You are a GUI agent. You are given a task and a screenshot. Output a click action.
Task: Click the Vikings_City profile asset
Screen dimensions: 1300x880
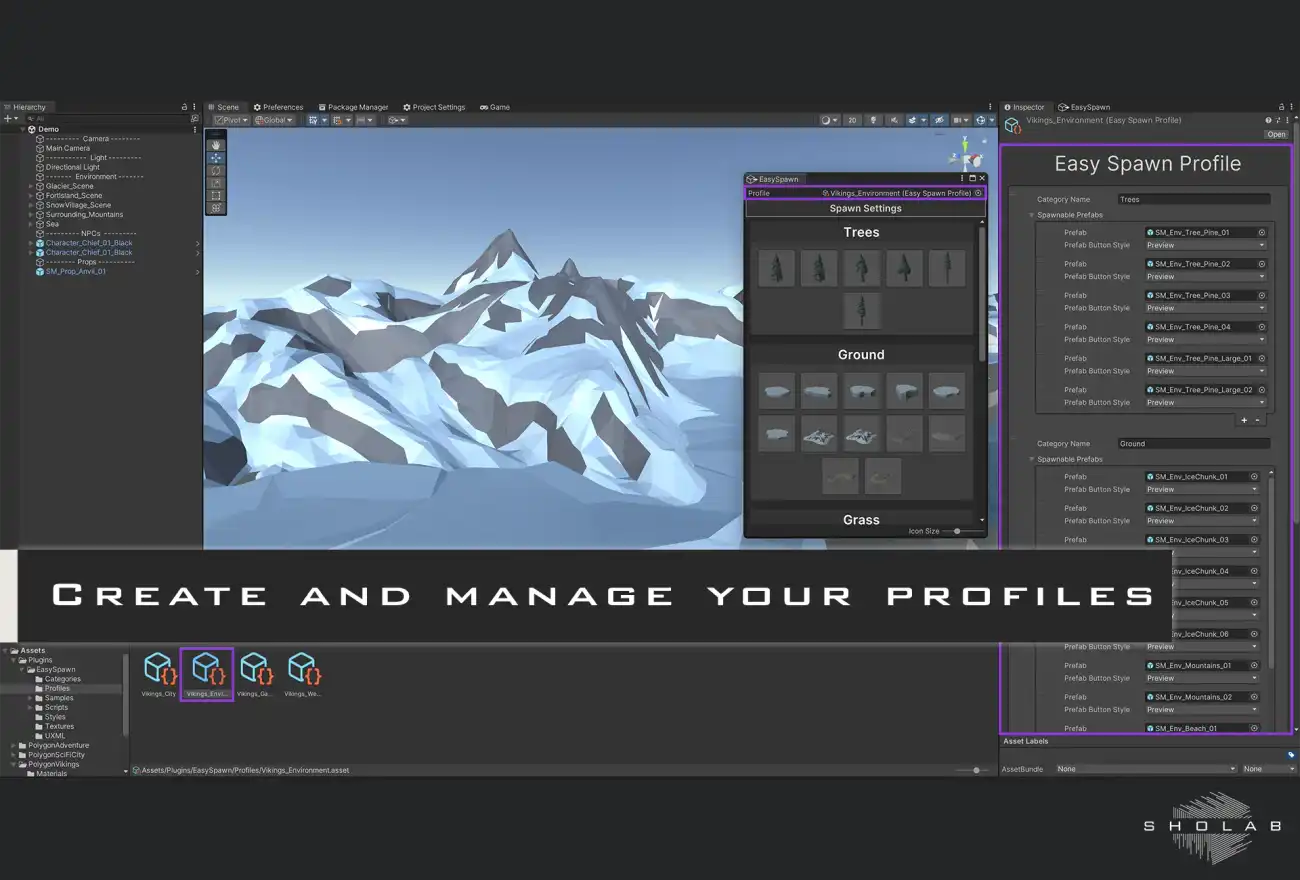[x=158, y=674]
